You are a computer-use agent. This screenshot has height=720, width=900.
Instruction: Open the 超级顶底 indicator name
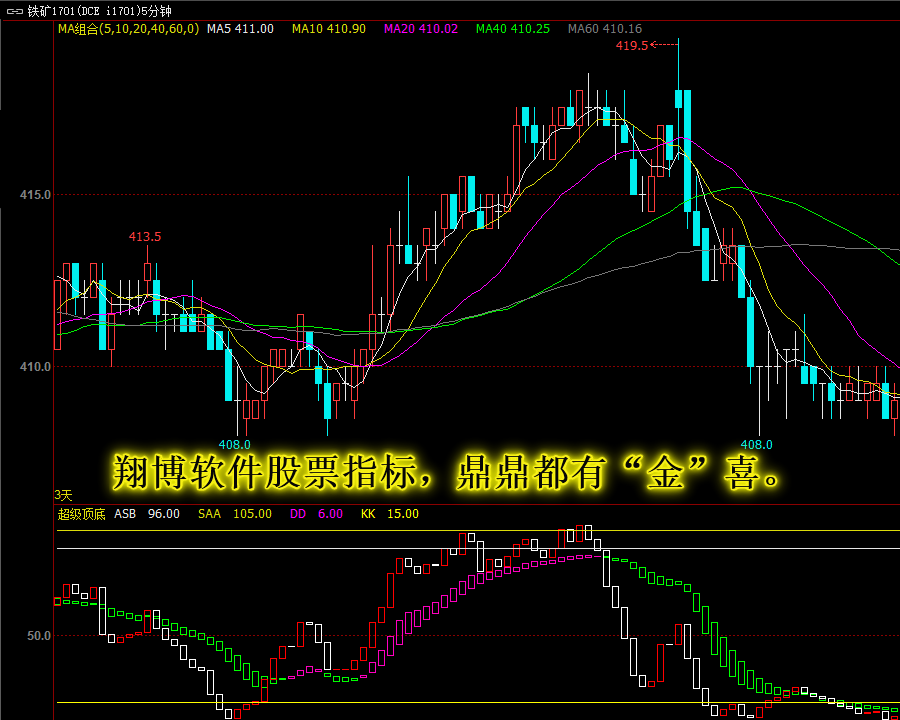coord(82,514)
